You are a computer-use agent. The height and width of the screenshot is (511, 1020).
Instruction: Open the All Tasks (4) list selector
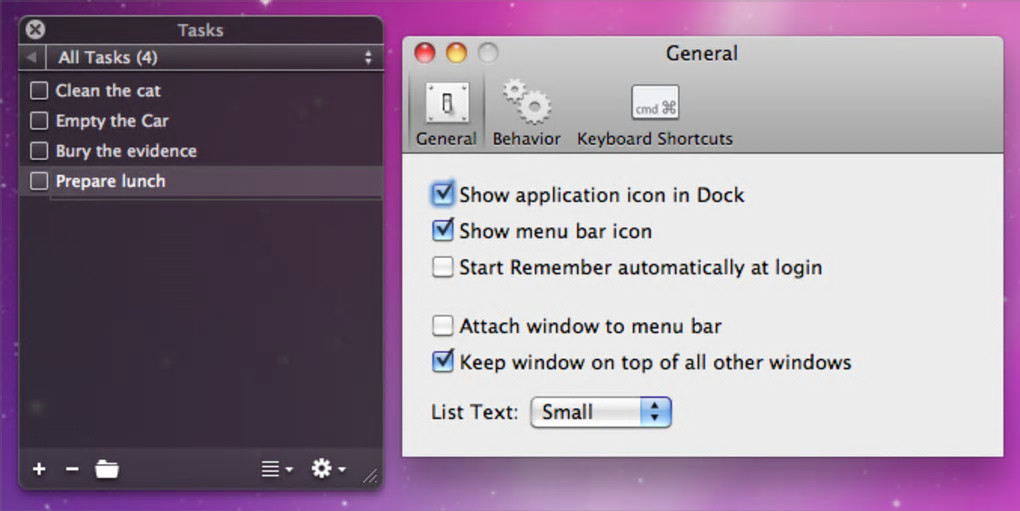(215, 57)
